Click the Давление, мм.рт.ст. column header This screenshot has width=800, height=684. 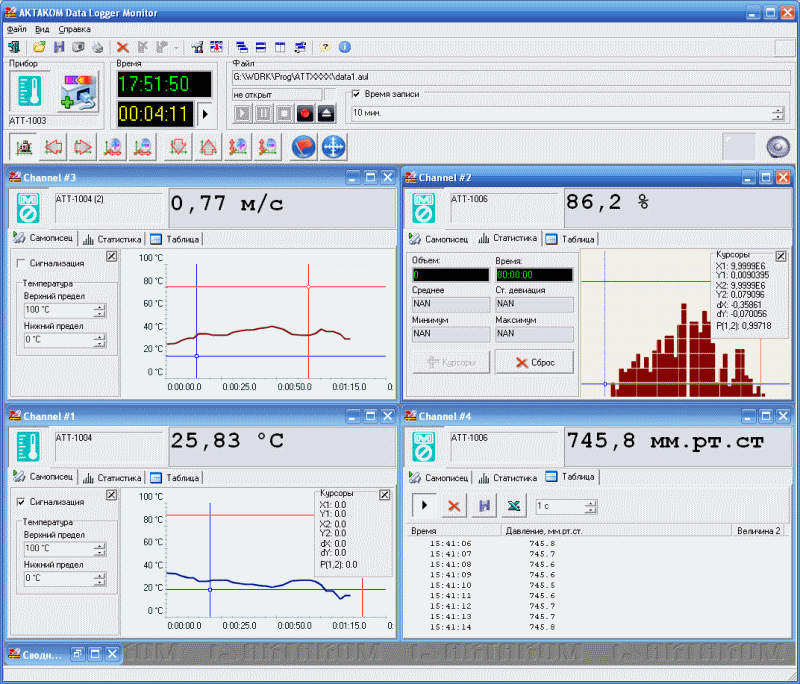point(616,531)
